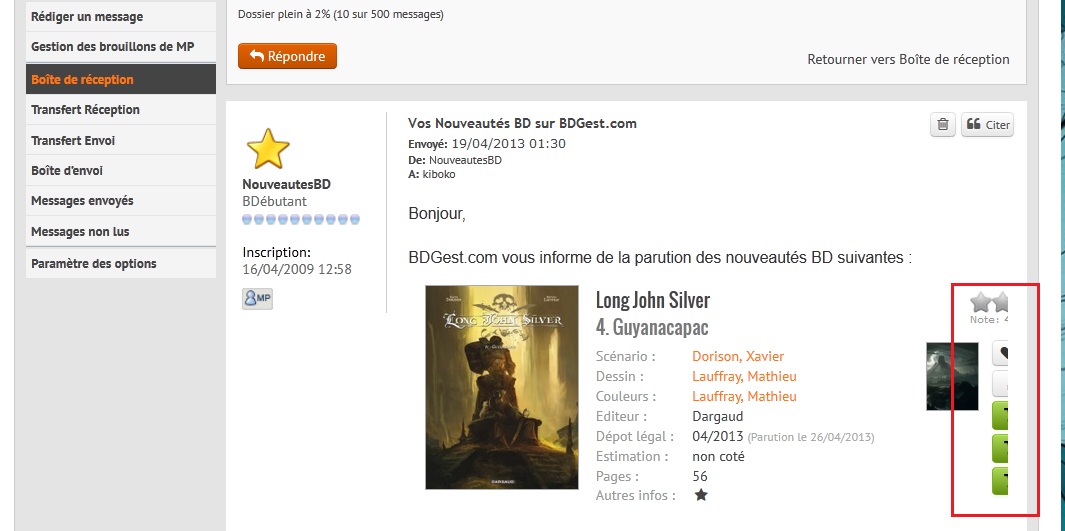
Task: Click the trash delete message icon
Action: [943, 124]
